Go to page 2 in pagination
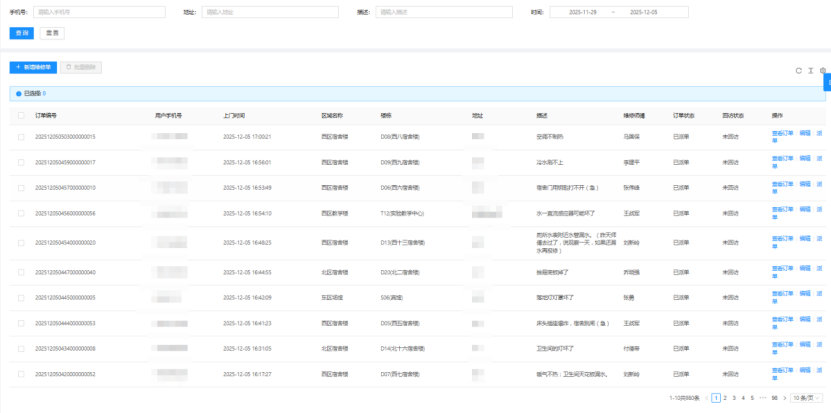The width and height of the screenshot is (831, 413). coord(726,397)
